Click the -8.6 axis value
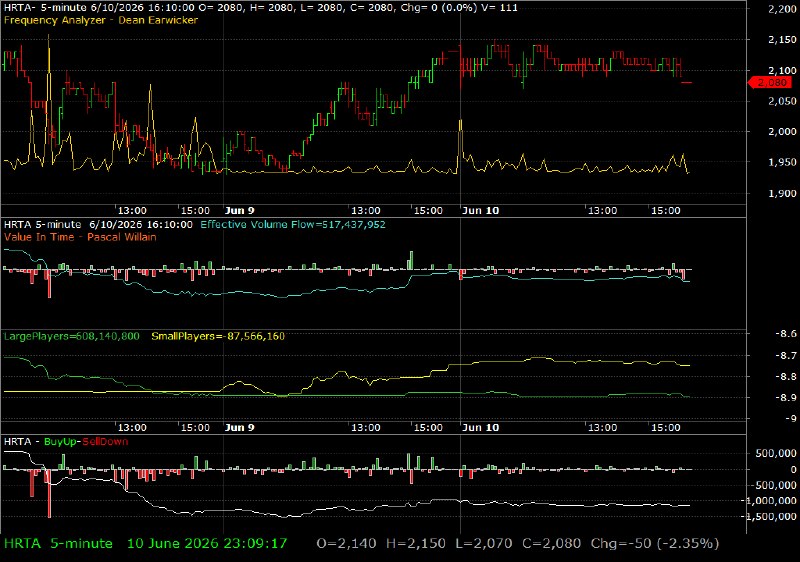The height and width of the screenshot is (562, 800). [786, 334]
